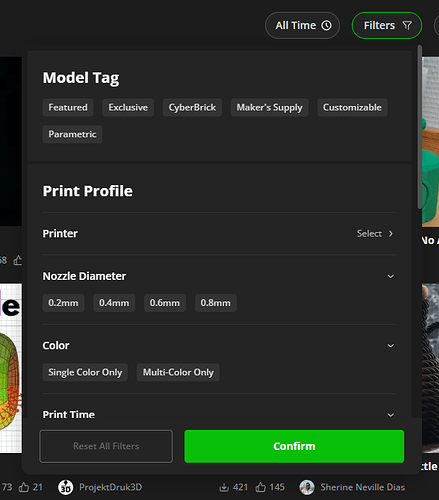Toggle the 0.4mm nozzle diameter chip

click(114, 303)
